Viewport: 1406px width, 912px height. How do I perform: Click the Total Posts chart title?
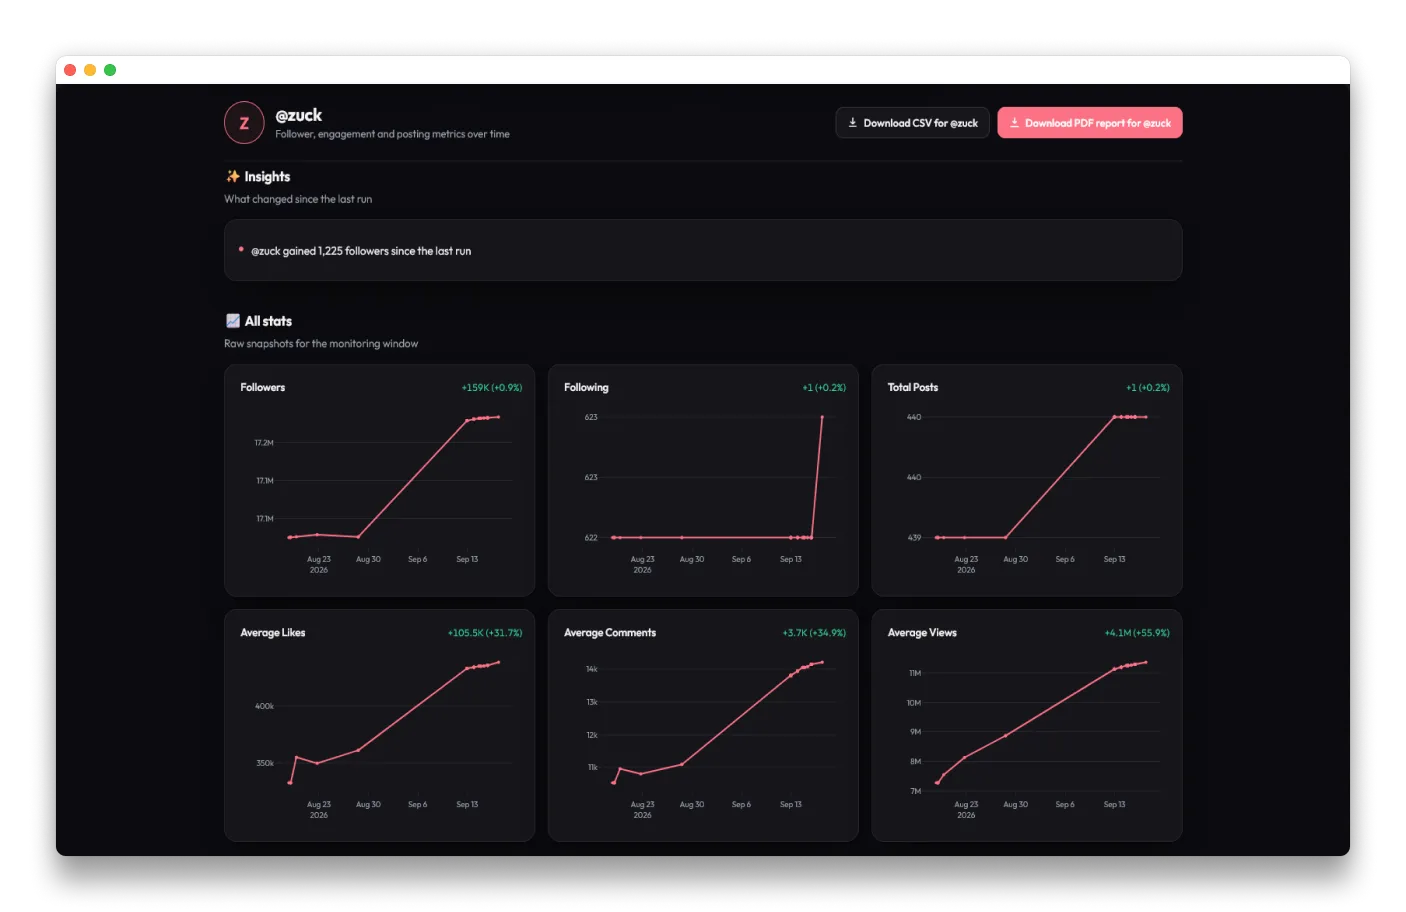point(913,387)
